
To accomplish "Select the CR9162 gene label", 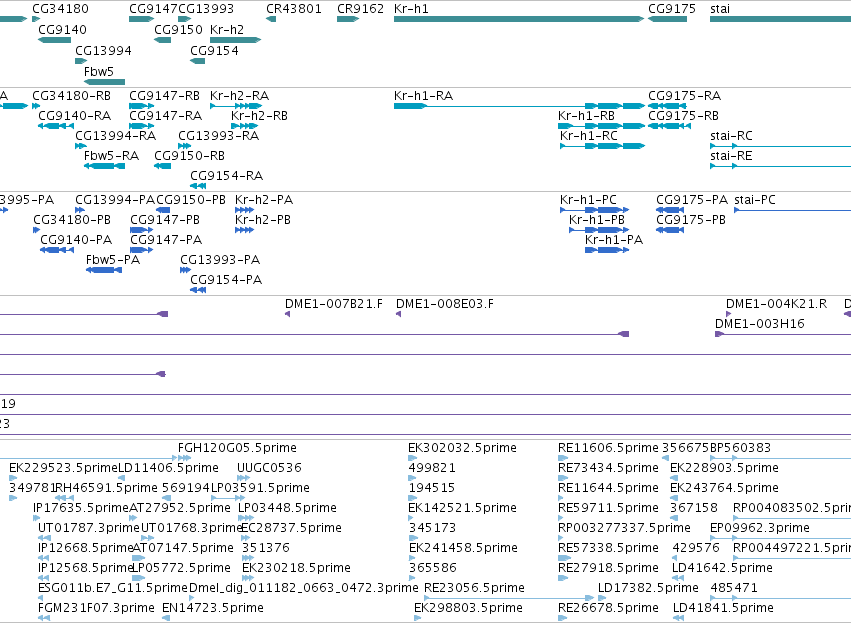I will (360, 9).
